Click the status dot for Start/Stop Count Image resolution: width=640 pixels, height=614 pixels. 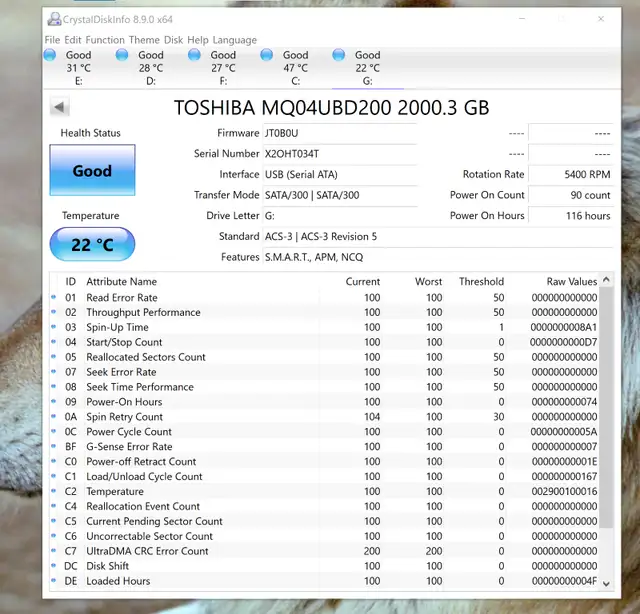(53, 342)
